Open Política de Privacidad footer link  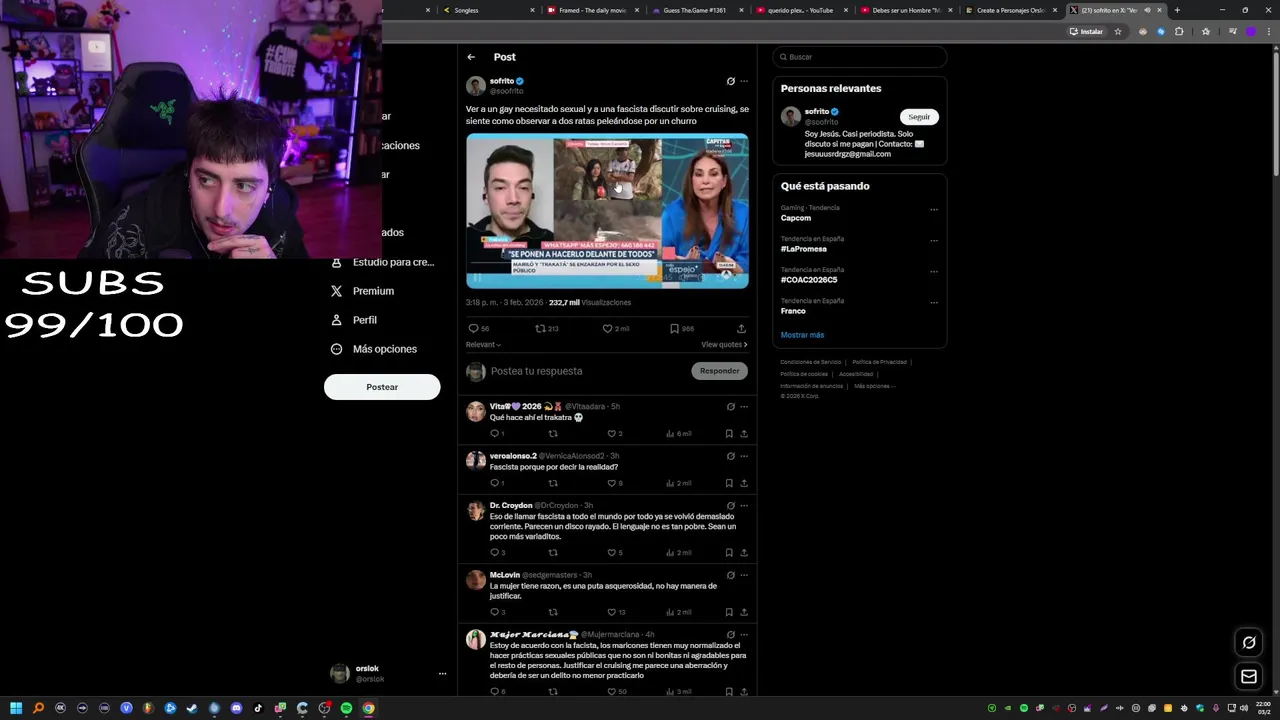(x=879, y=362)
